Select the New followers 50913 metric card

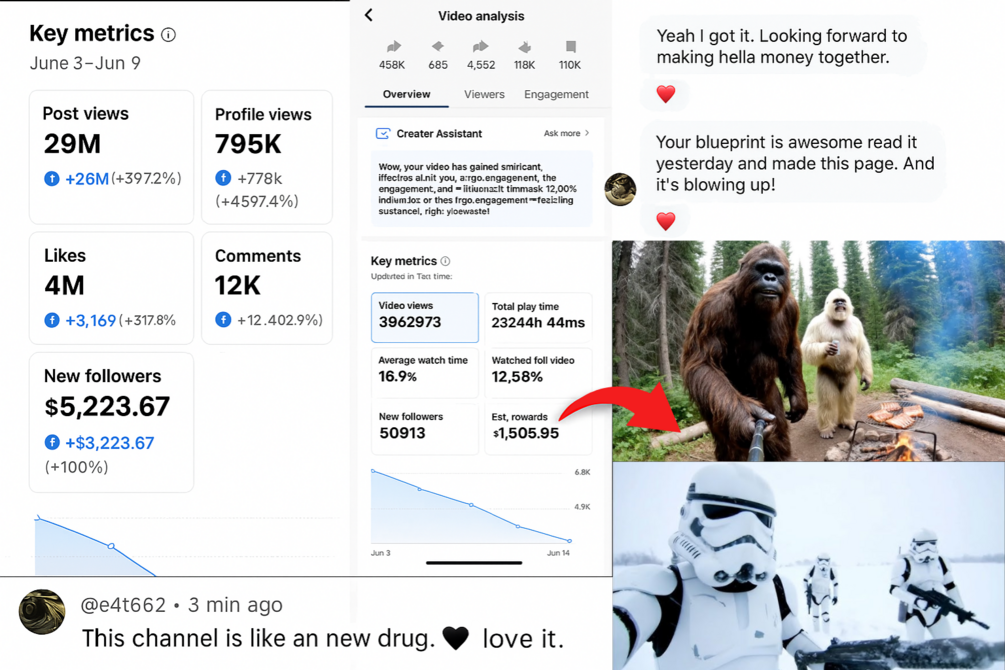pos(425,429)
